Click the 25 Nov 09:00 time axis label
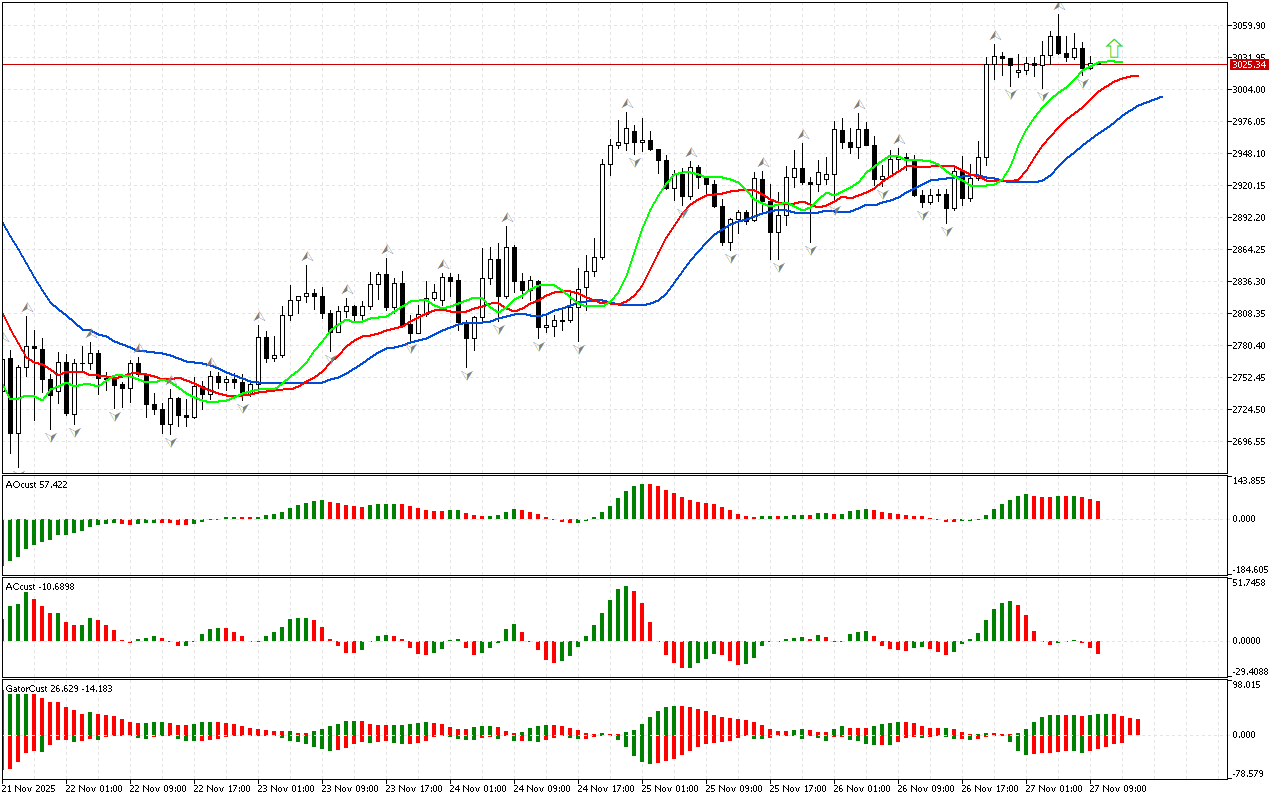This screenshot has width=1280, height=800. 734,788
